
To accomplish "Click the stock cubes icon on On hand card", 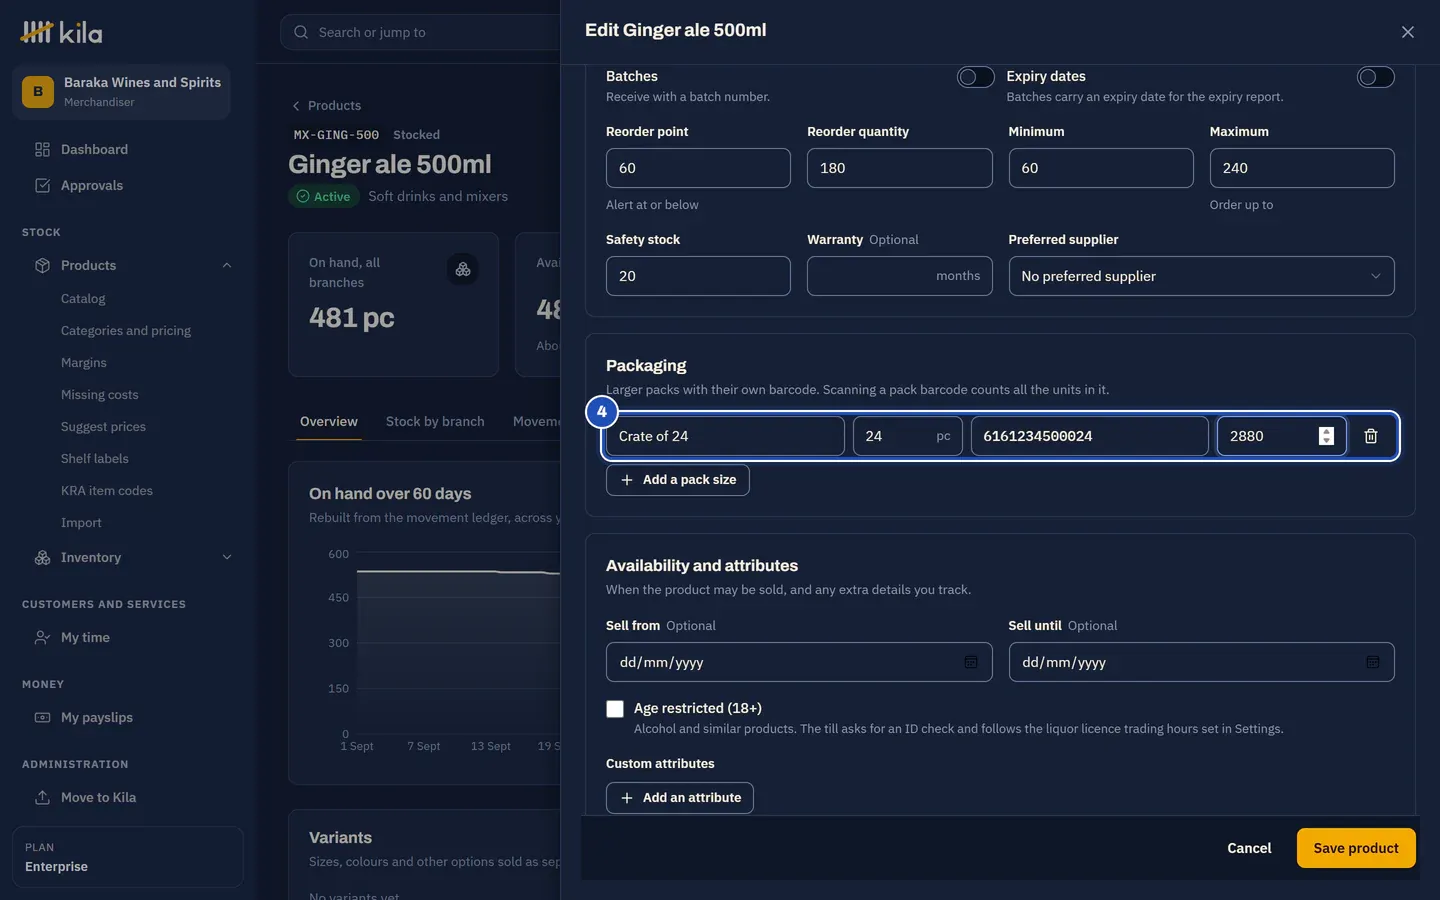I will 463,269.
